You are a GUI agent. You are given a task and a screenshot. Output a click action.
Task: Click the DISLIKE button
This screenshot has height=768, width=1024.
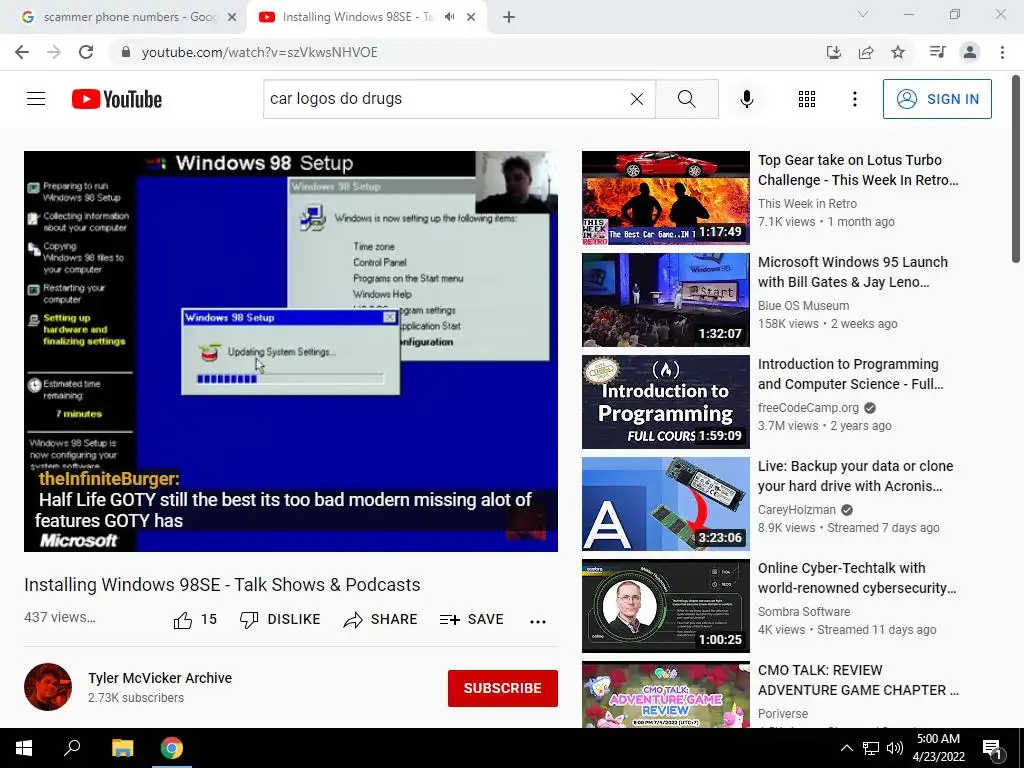(280, 619)
